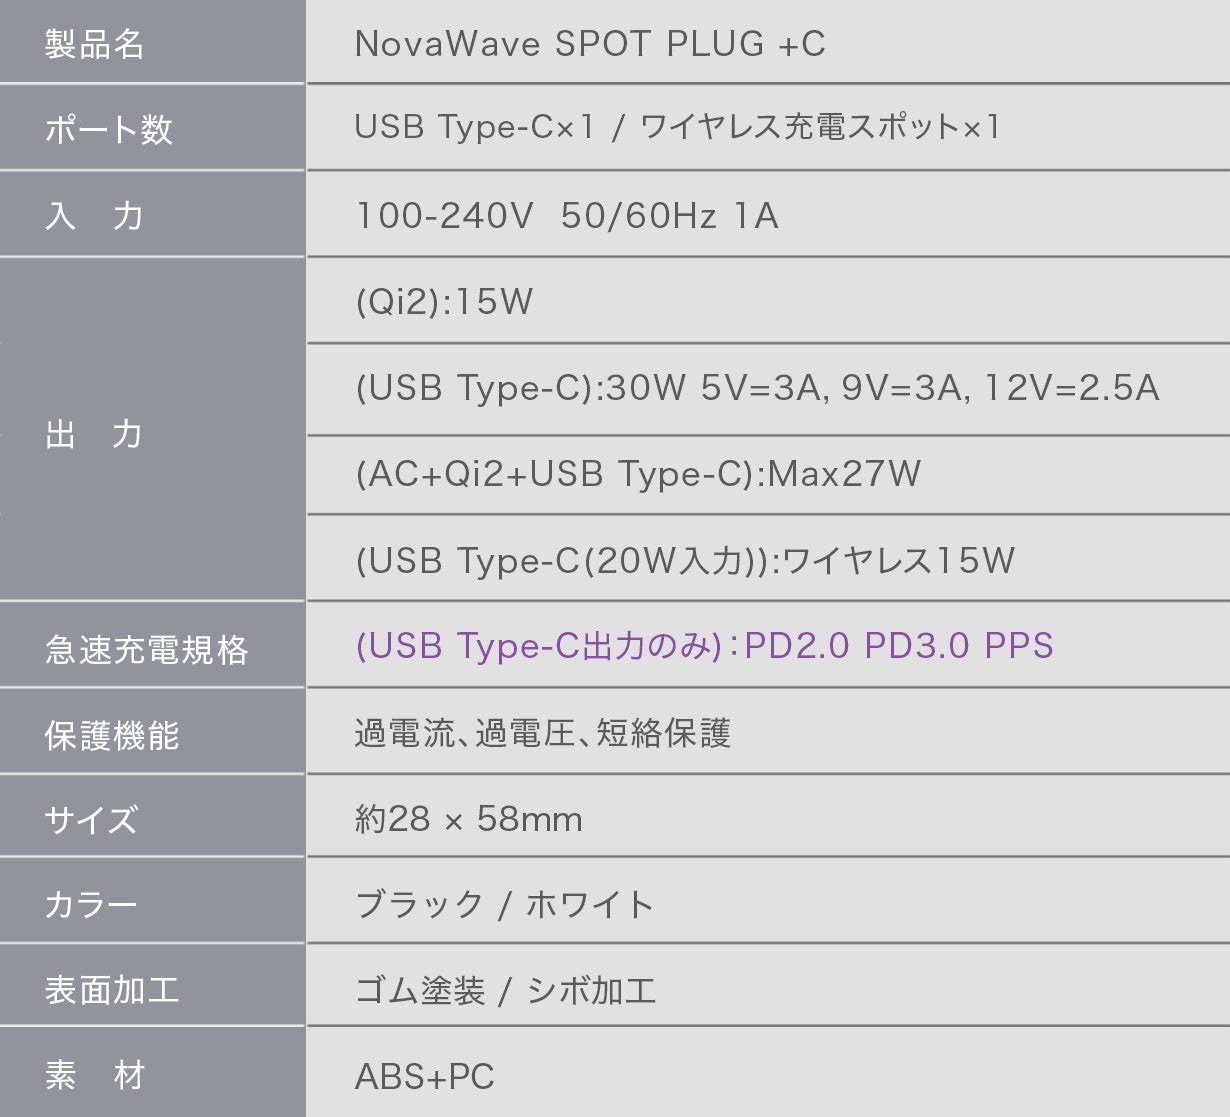Screen dimensions: 1230x1117
Task: Click the 20W入力 ワイヤレス15W row
Action: click(768, 559)
